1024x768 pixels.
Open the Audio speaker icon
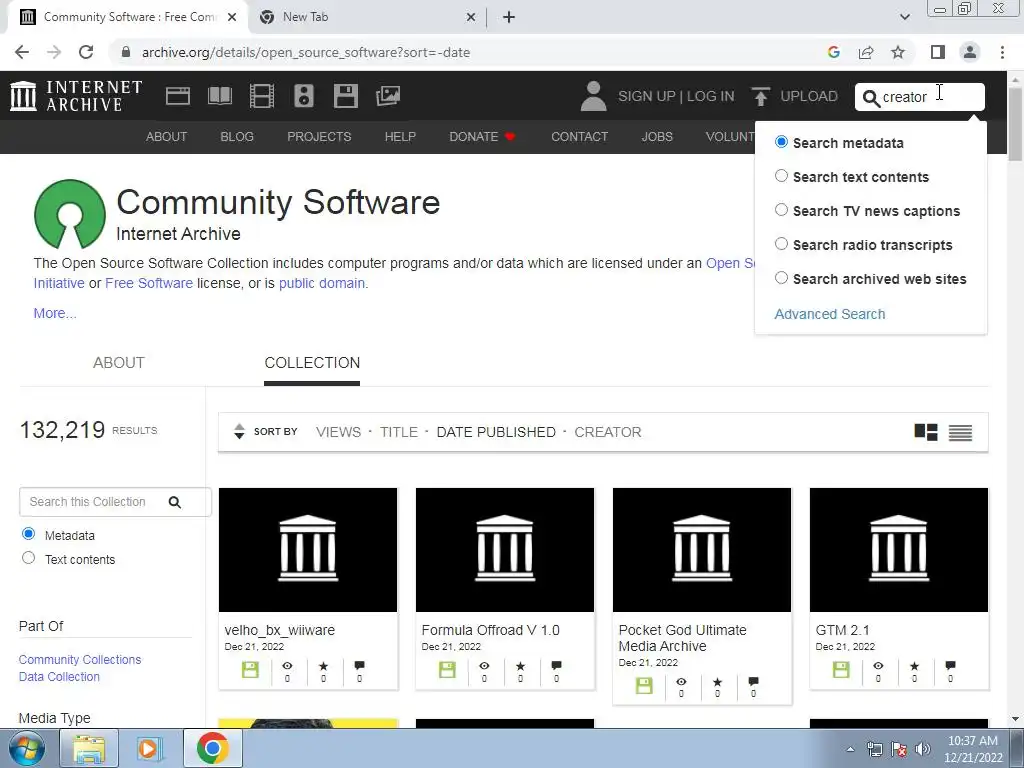tap(304, 96)
